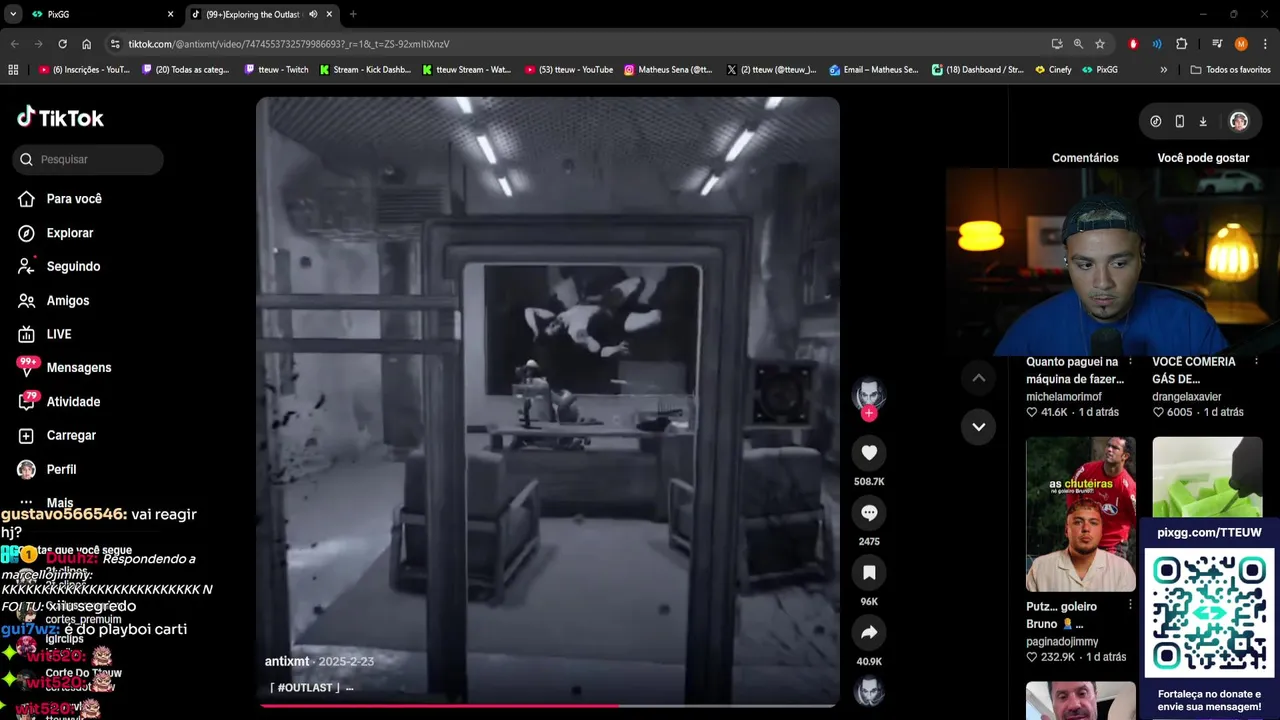Switch to the PixGG browser tab

(x=100, y=14)
